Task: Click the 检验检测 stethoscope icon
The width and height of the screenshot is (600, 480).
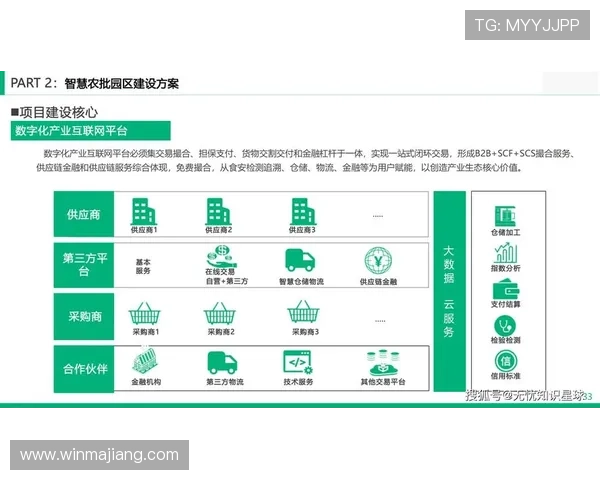Action: point(505,325)
